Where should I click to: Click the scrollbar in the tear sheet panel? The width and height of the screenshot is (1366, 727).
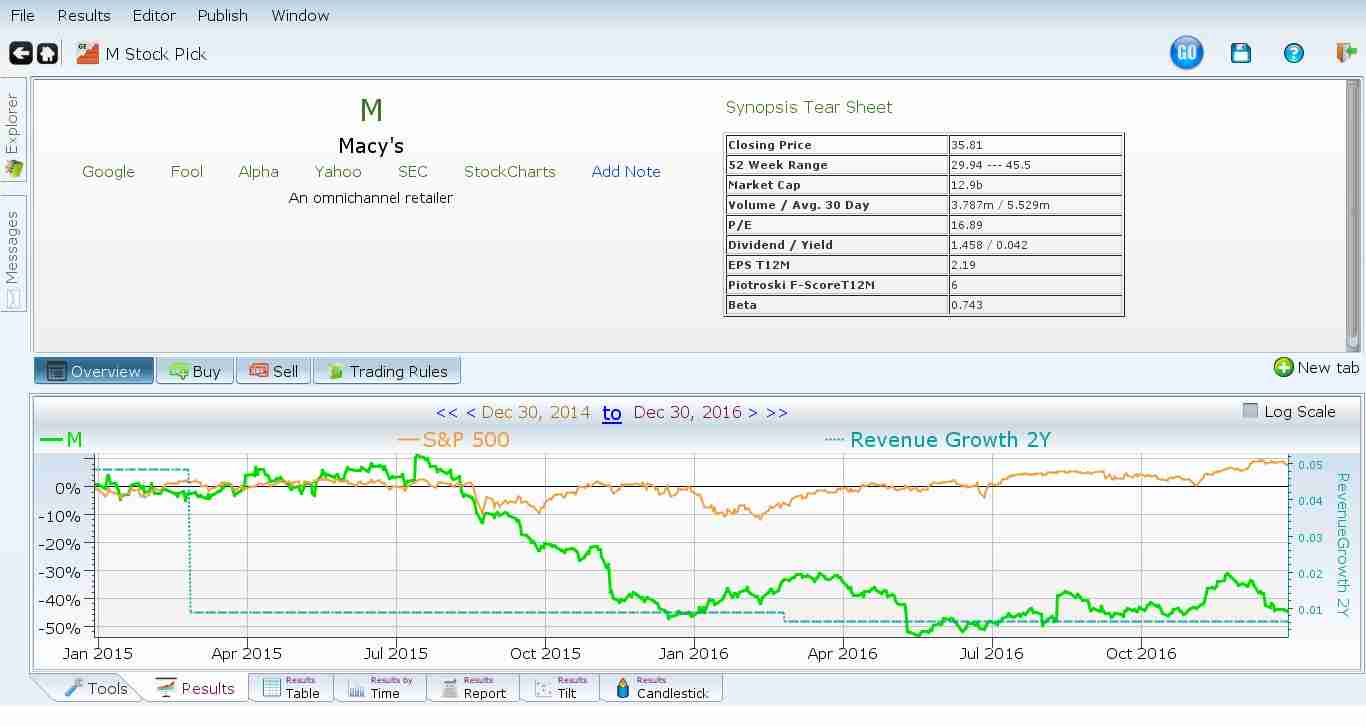coord(1353,215)
